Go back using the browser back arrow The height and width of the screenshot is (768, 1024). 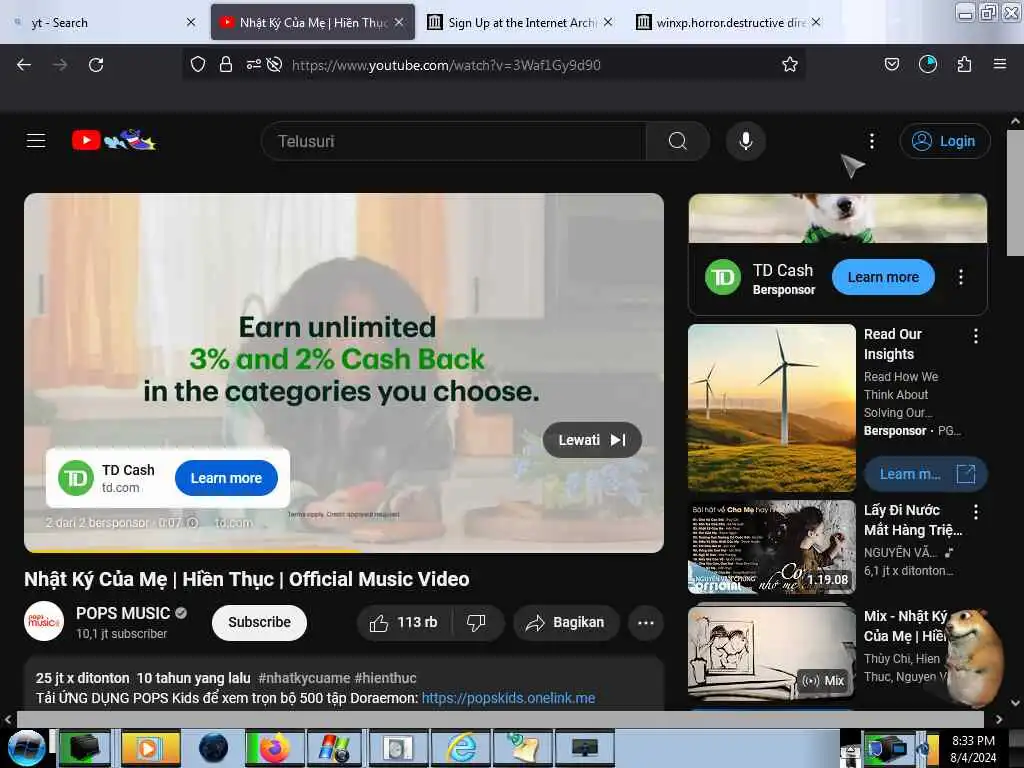click(x=24, y=65)
